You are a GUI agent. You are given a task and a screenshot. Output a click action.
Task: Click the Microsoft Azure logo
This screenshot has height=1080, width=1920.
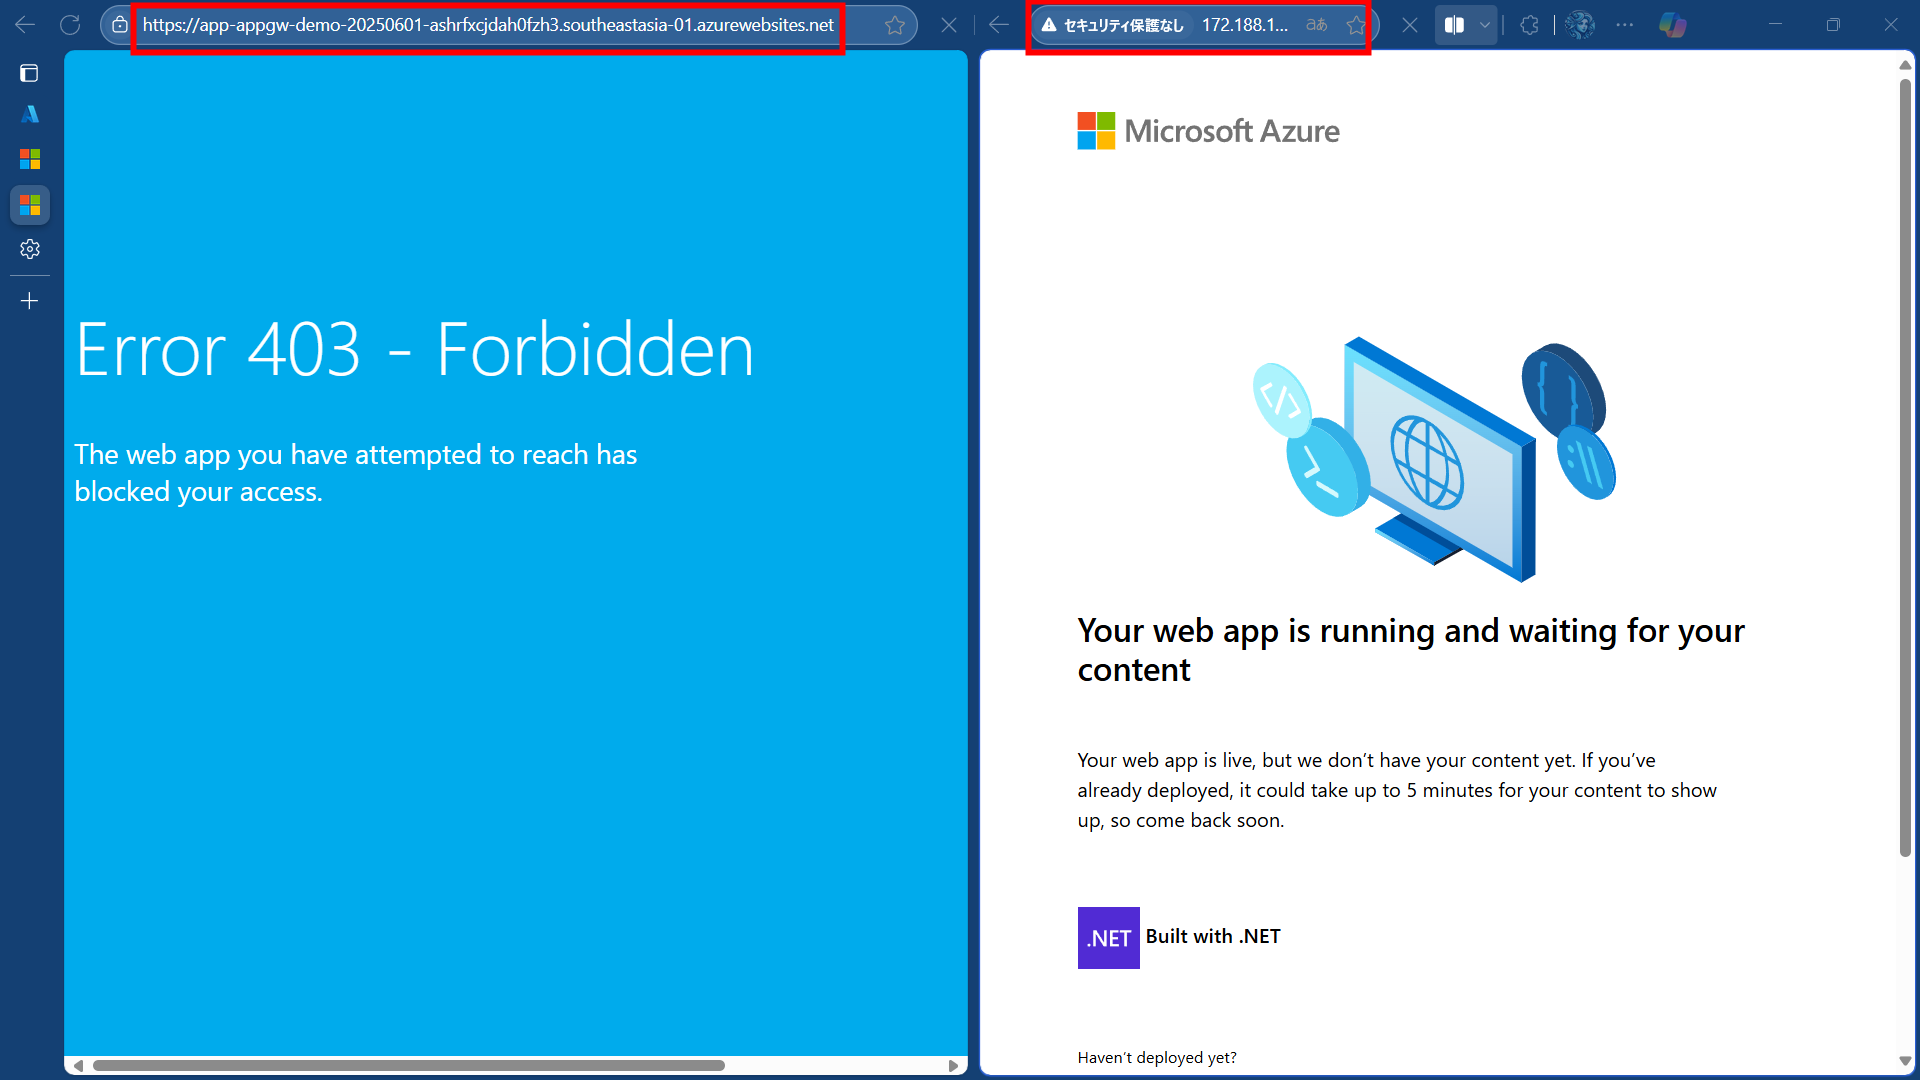click(1208, 131)
